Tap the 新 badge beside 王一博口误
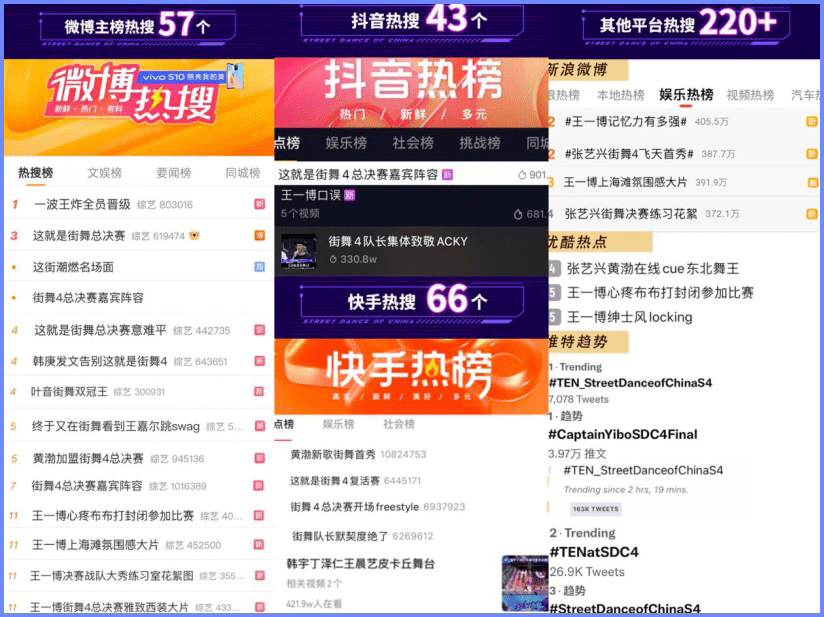The image size is (824, 617). coord(350,197)
